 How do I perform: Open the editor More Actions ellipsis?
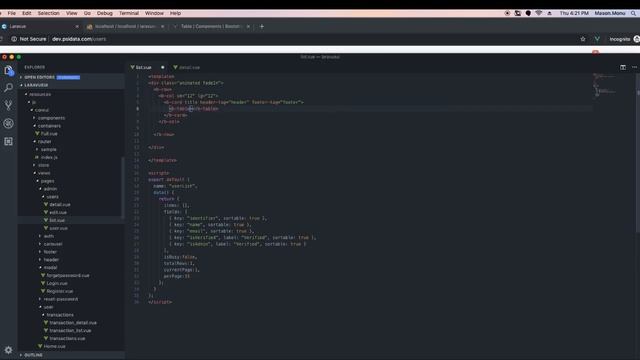click(x=634, y=67)
